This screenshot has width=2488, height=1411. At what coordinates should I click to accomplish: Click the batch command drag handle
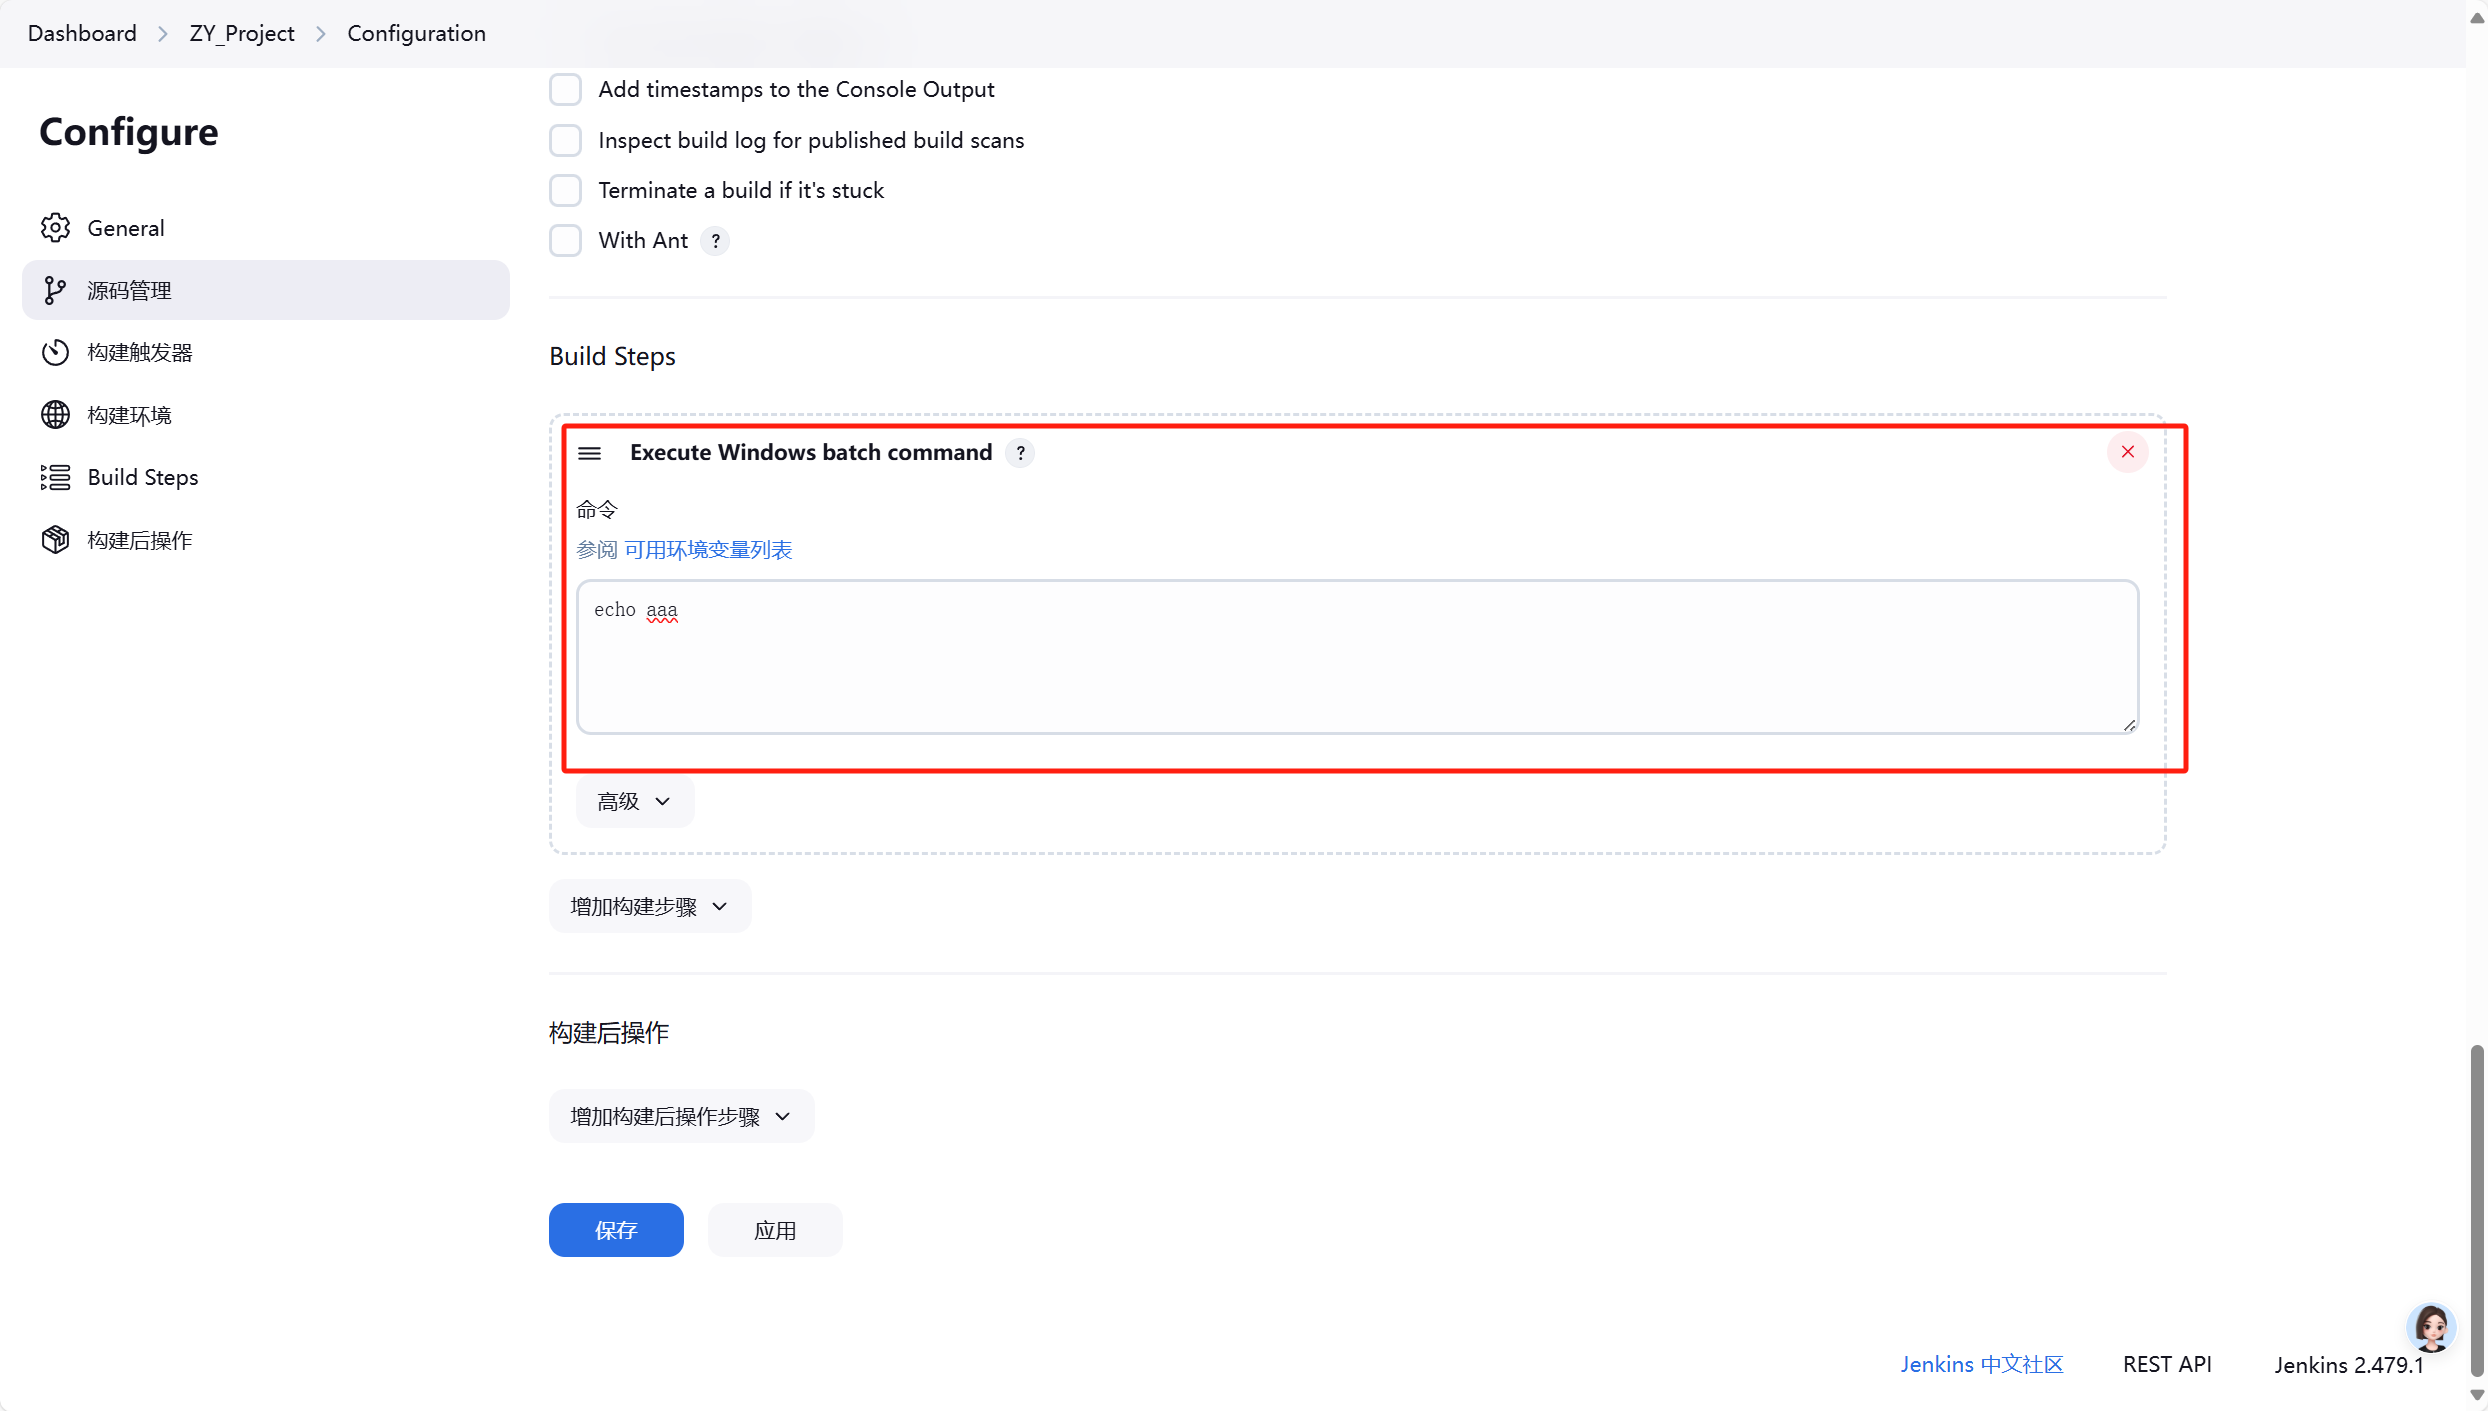590,452
